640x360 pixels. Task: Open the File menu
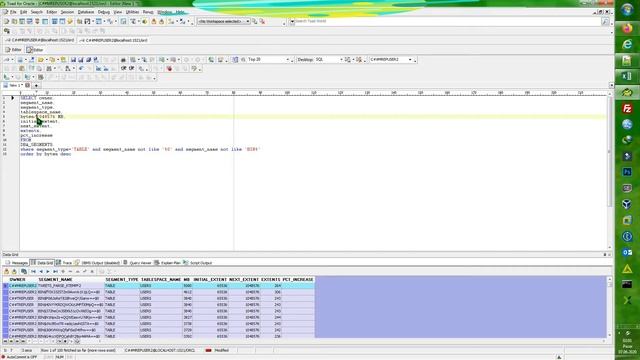click(13, 12)
